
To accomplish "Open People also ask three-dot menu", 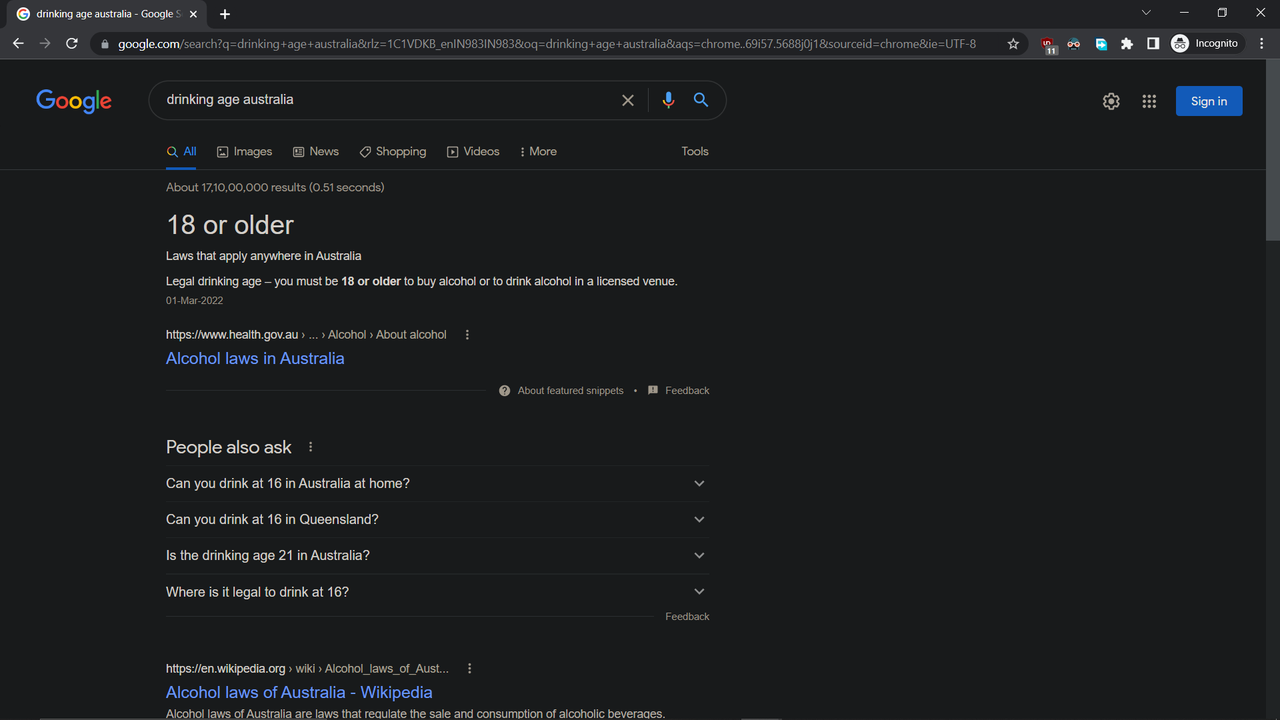I will click(x=310, y=447).
